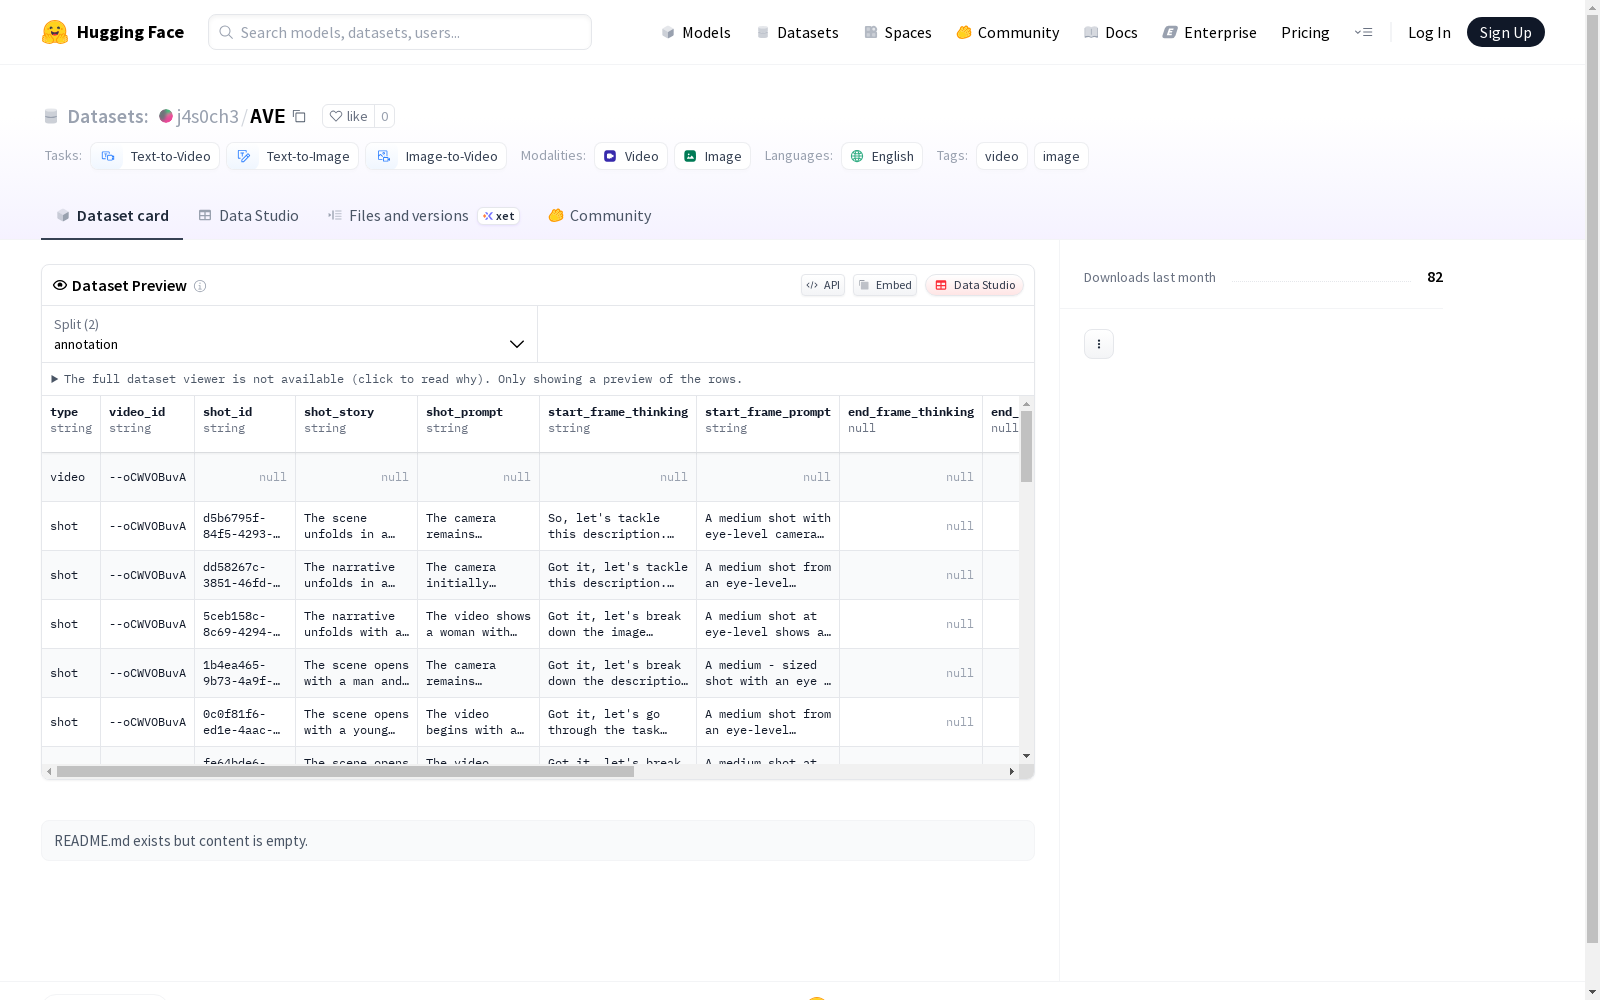Click the table horizontal scrollbar thumb
The image size is (1600, 1000).
(345, 771)
